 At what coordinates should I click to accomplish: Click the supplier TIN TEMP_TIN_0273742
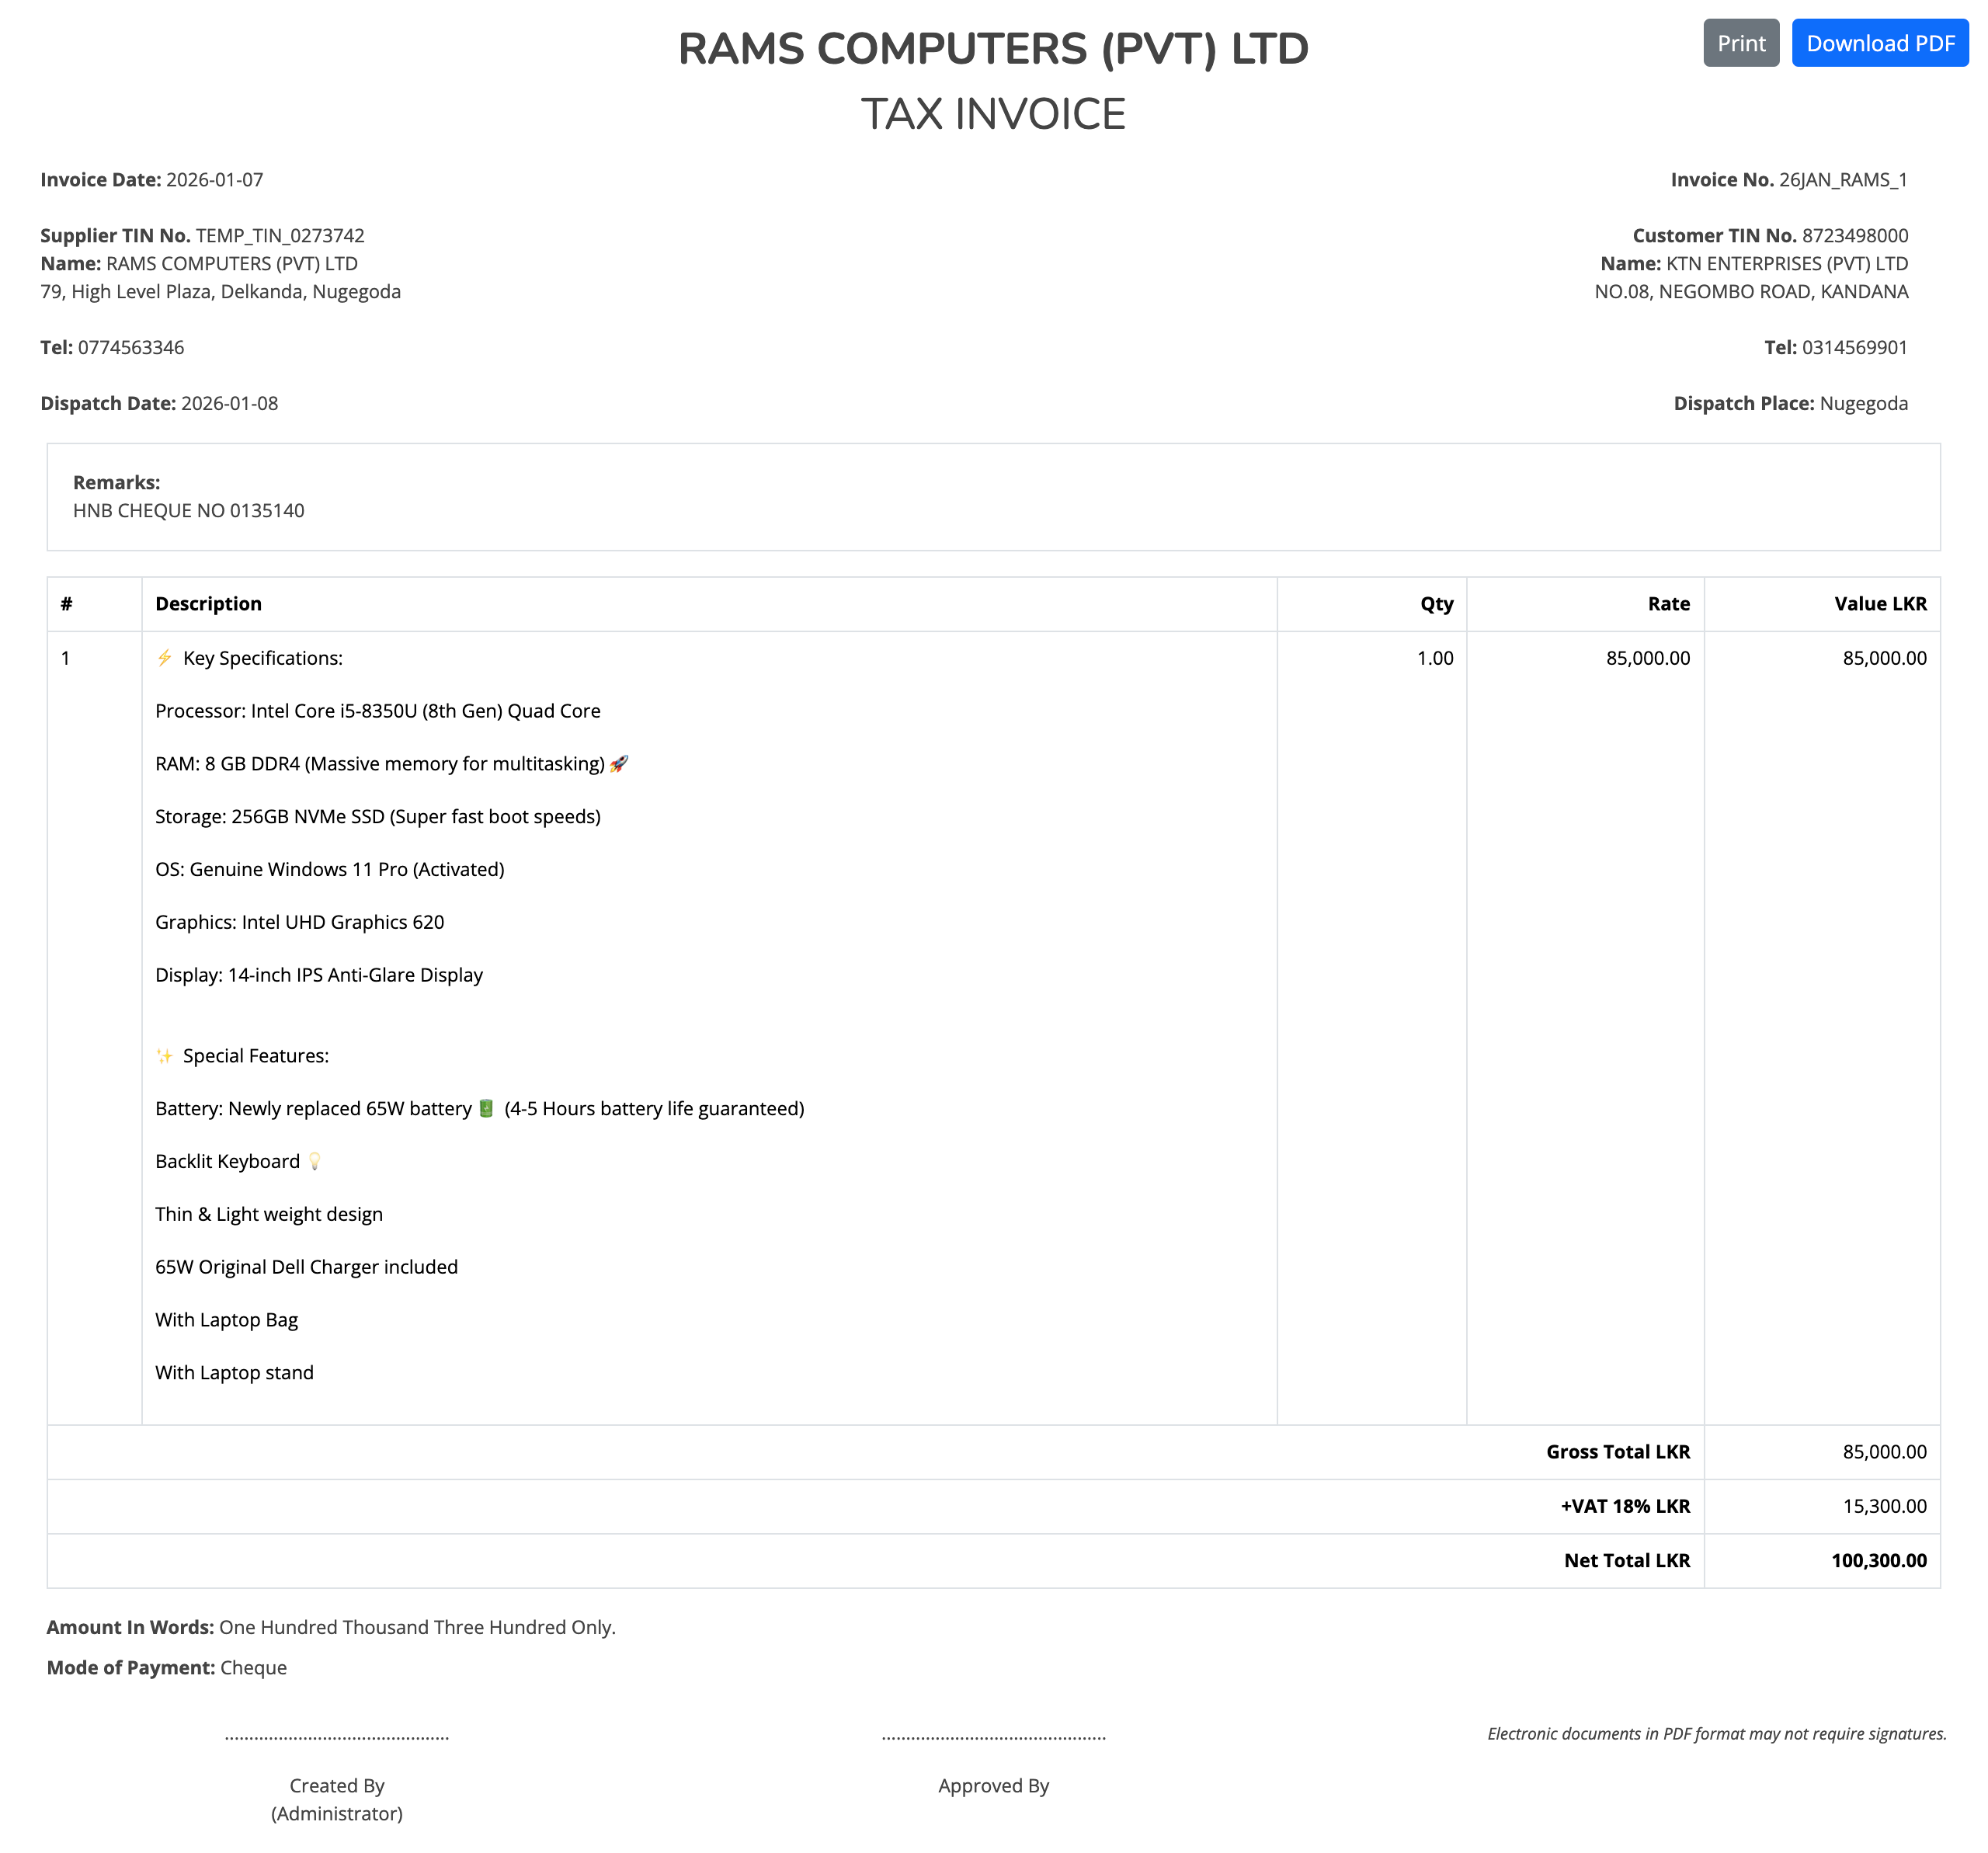tap(280, 235)
